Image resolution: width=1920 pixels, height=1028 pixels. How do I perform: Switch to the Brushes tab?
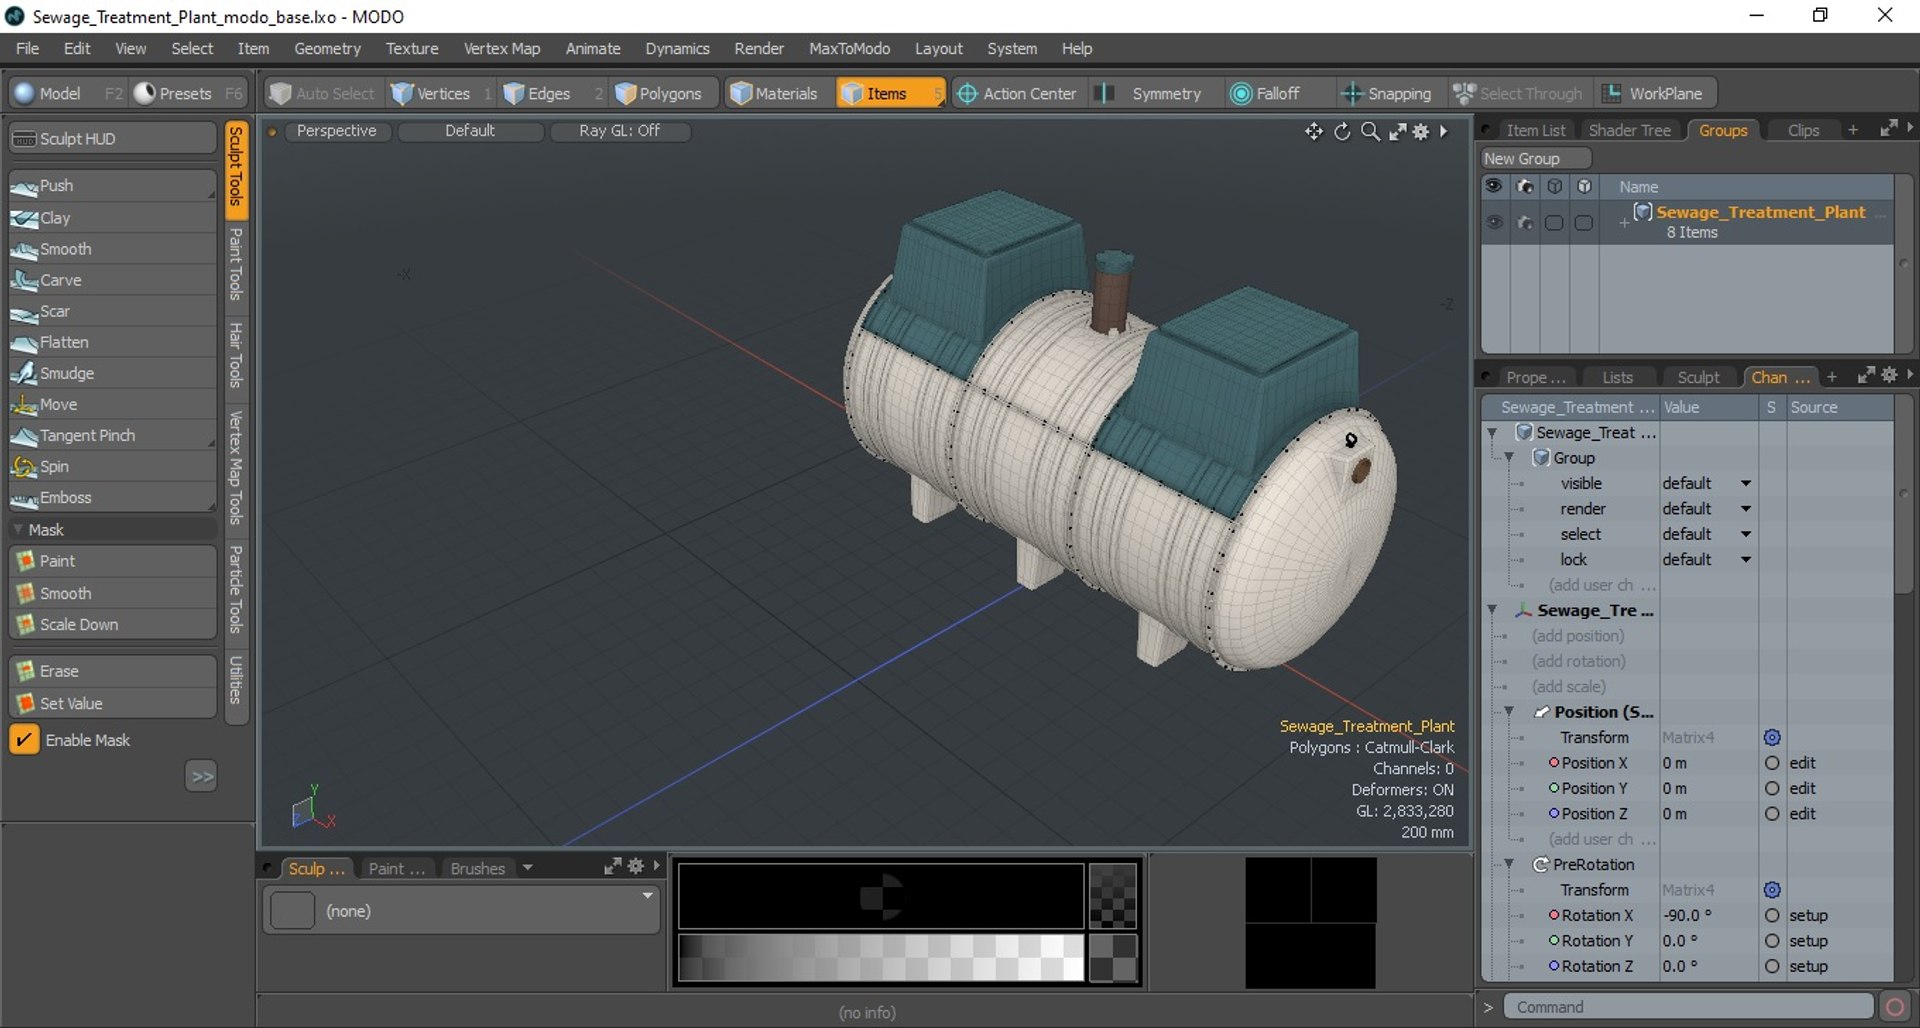point(477,868)
